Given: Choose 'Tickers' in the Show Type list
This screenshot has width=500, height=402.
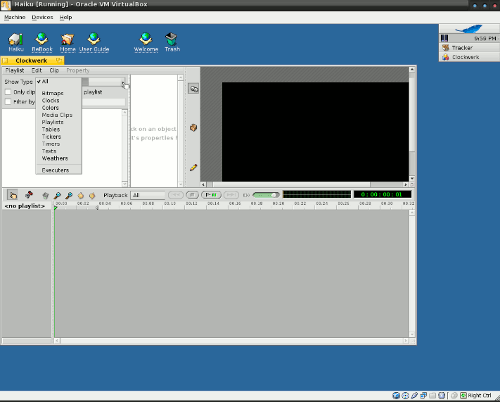Looking at the screenshot, I should [x=58, y=137].
